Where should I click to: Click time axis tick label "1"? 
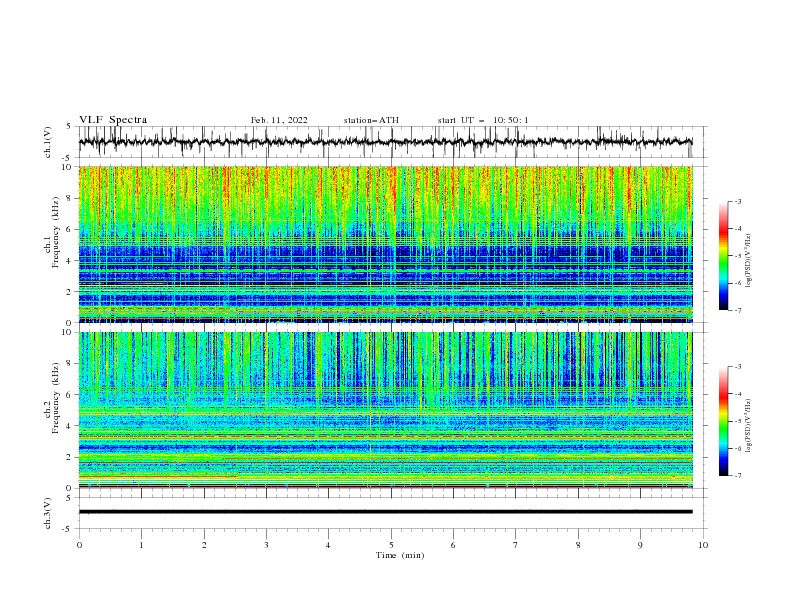(x=141, y=545)
